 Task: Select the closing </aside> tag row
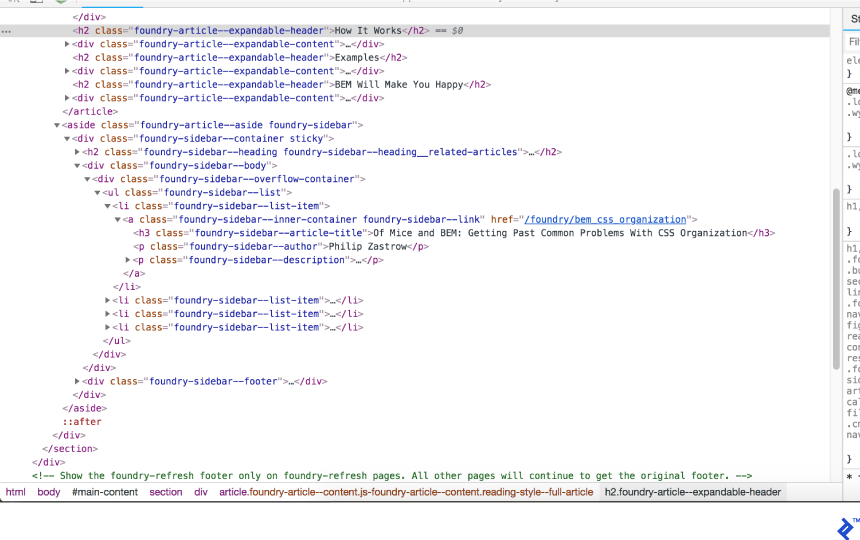tap(84, 408)
